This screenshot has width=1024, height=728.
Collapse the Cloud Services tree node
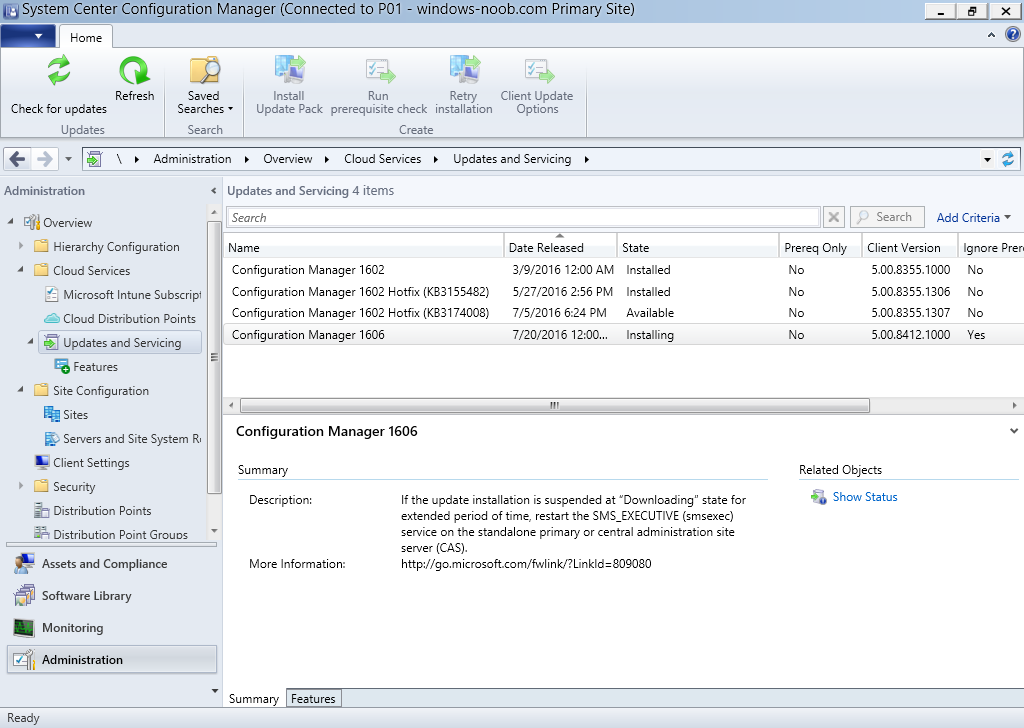[x=21, y=270]
